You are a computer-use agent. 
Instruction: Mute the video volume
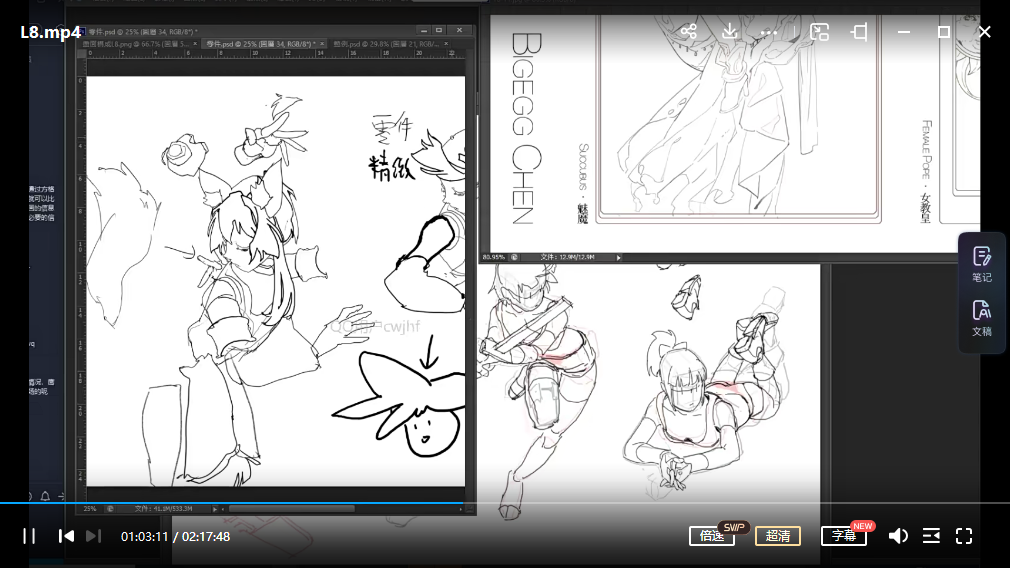pos(898,536)
